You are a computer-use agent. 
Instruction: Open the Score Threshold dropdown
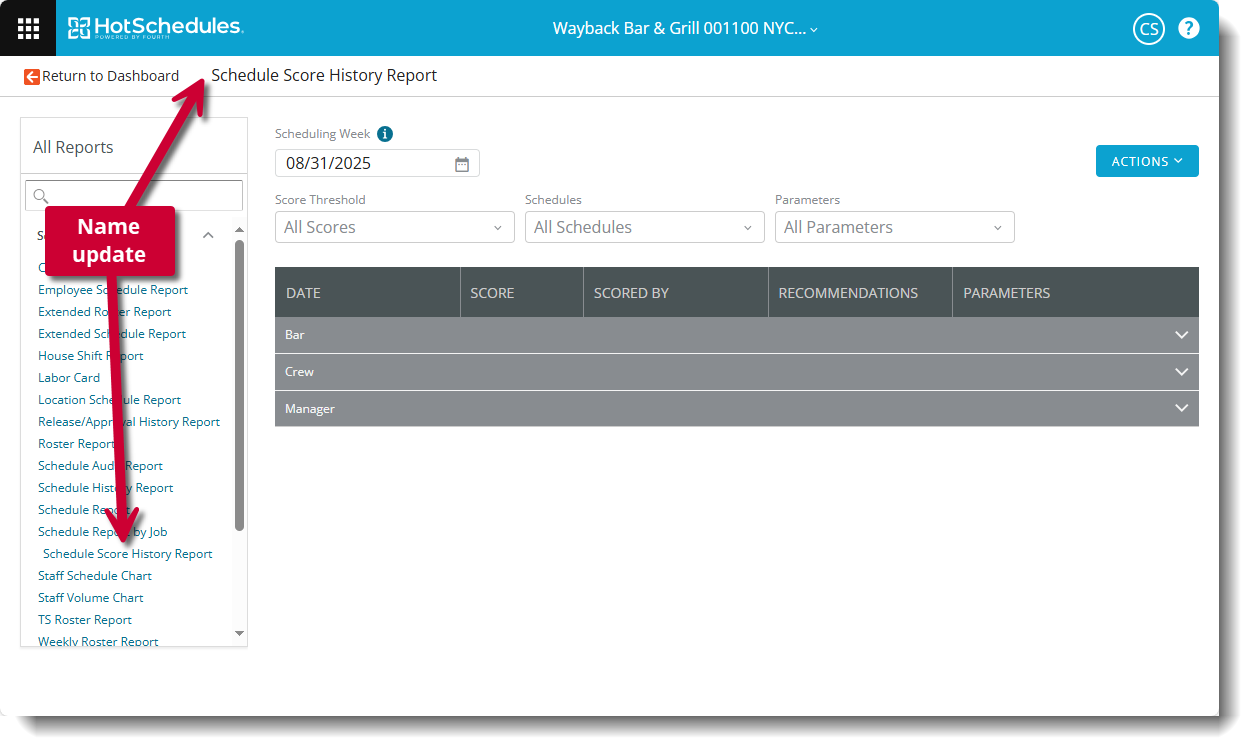coord(394,228)
